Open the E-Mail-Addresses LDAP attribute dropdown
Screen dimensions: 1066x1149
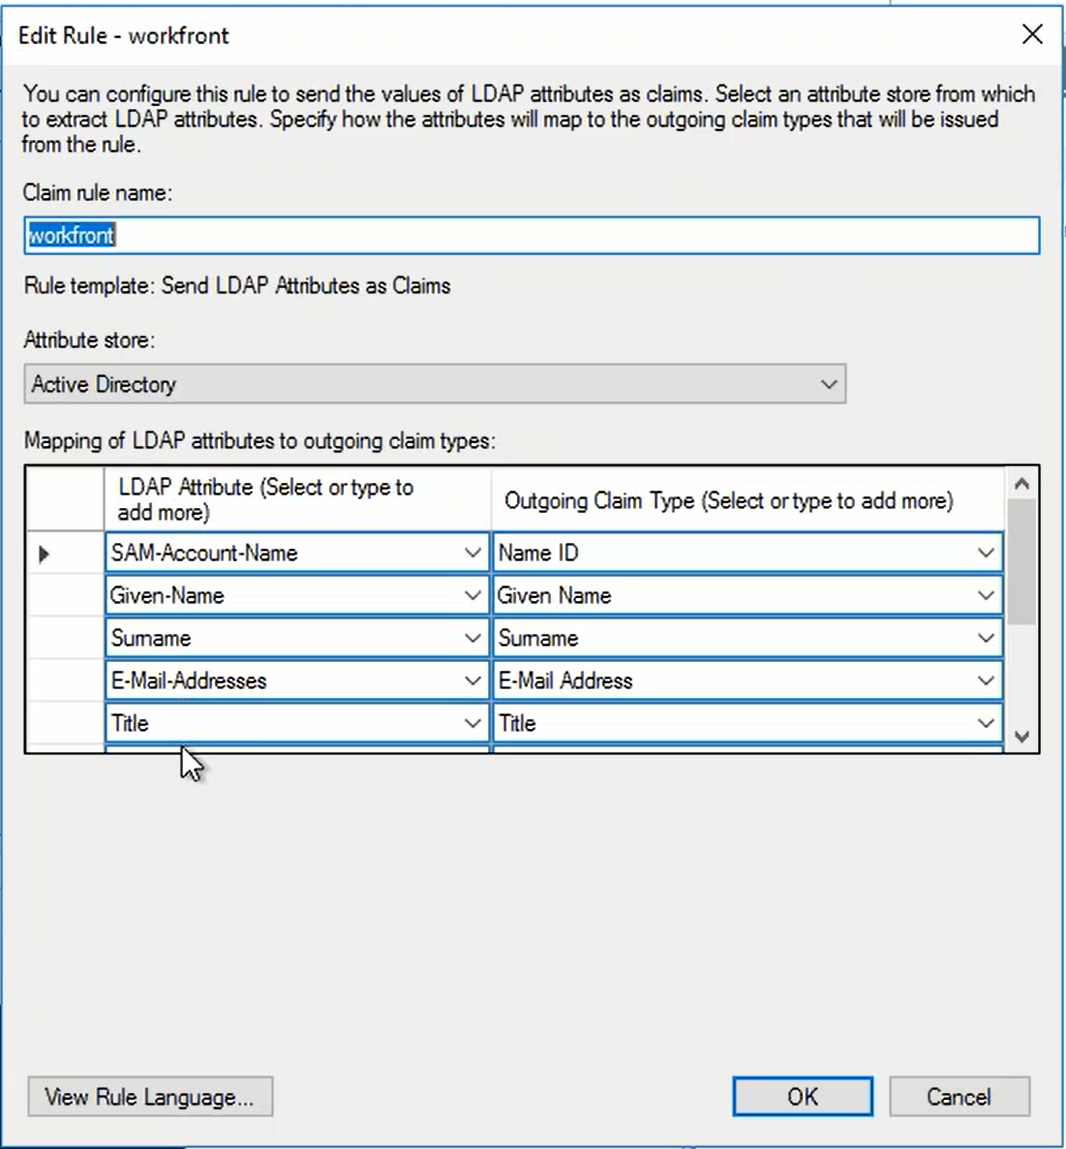click(x=472, y=681)
